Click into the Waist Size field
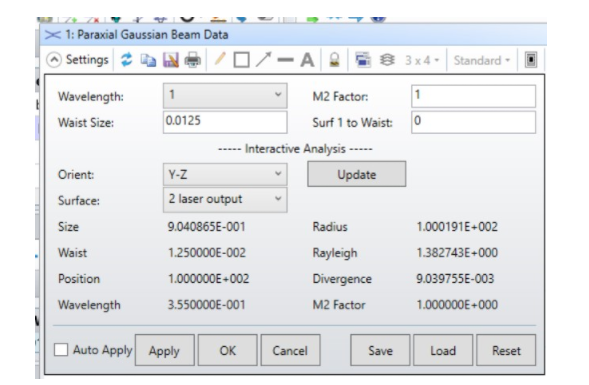 (x=225, y=122)
